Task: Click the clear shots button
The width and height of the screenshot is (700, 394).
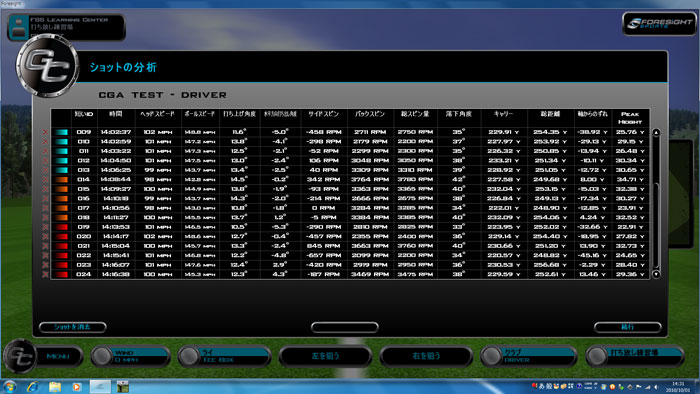Action: (72, 327)
